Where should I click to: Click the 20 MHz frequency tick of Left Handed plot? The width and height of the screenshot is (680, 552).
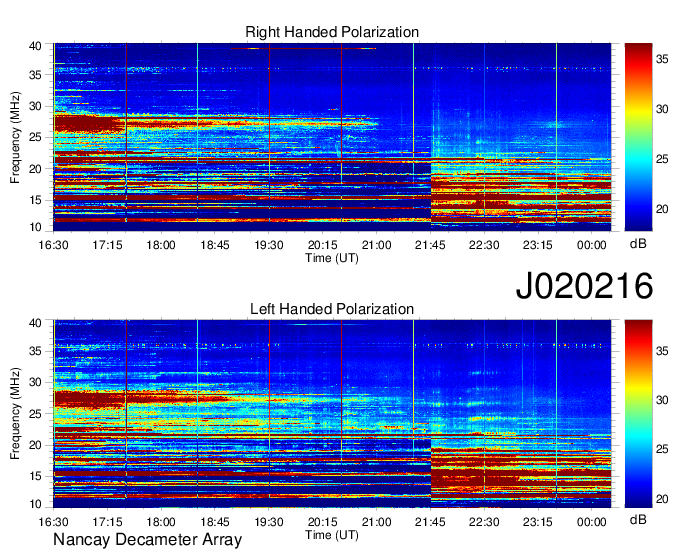(35, 445)
